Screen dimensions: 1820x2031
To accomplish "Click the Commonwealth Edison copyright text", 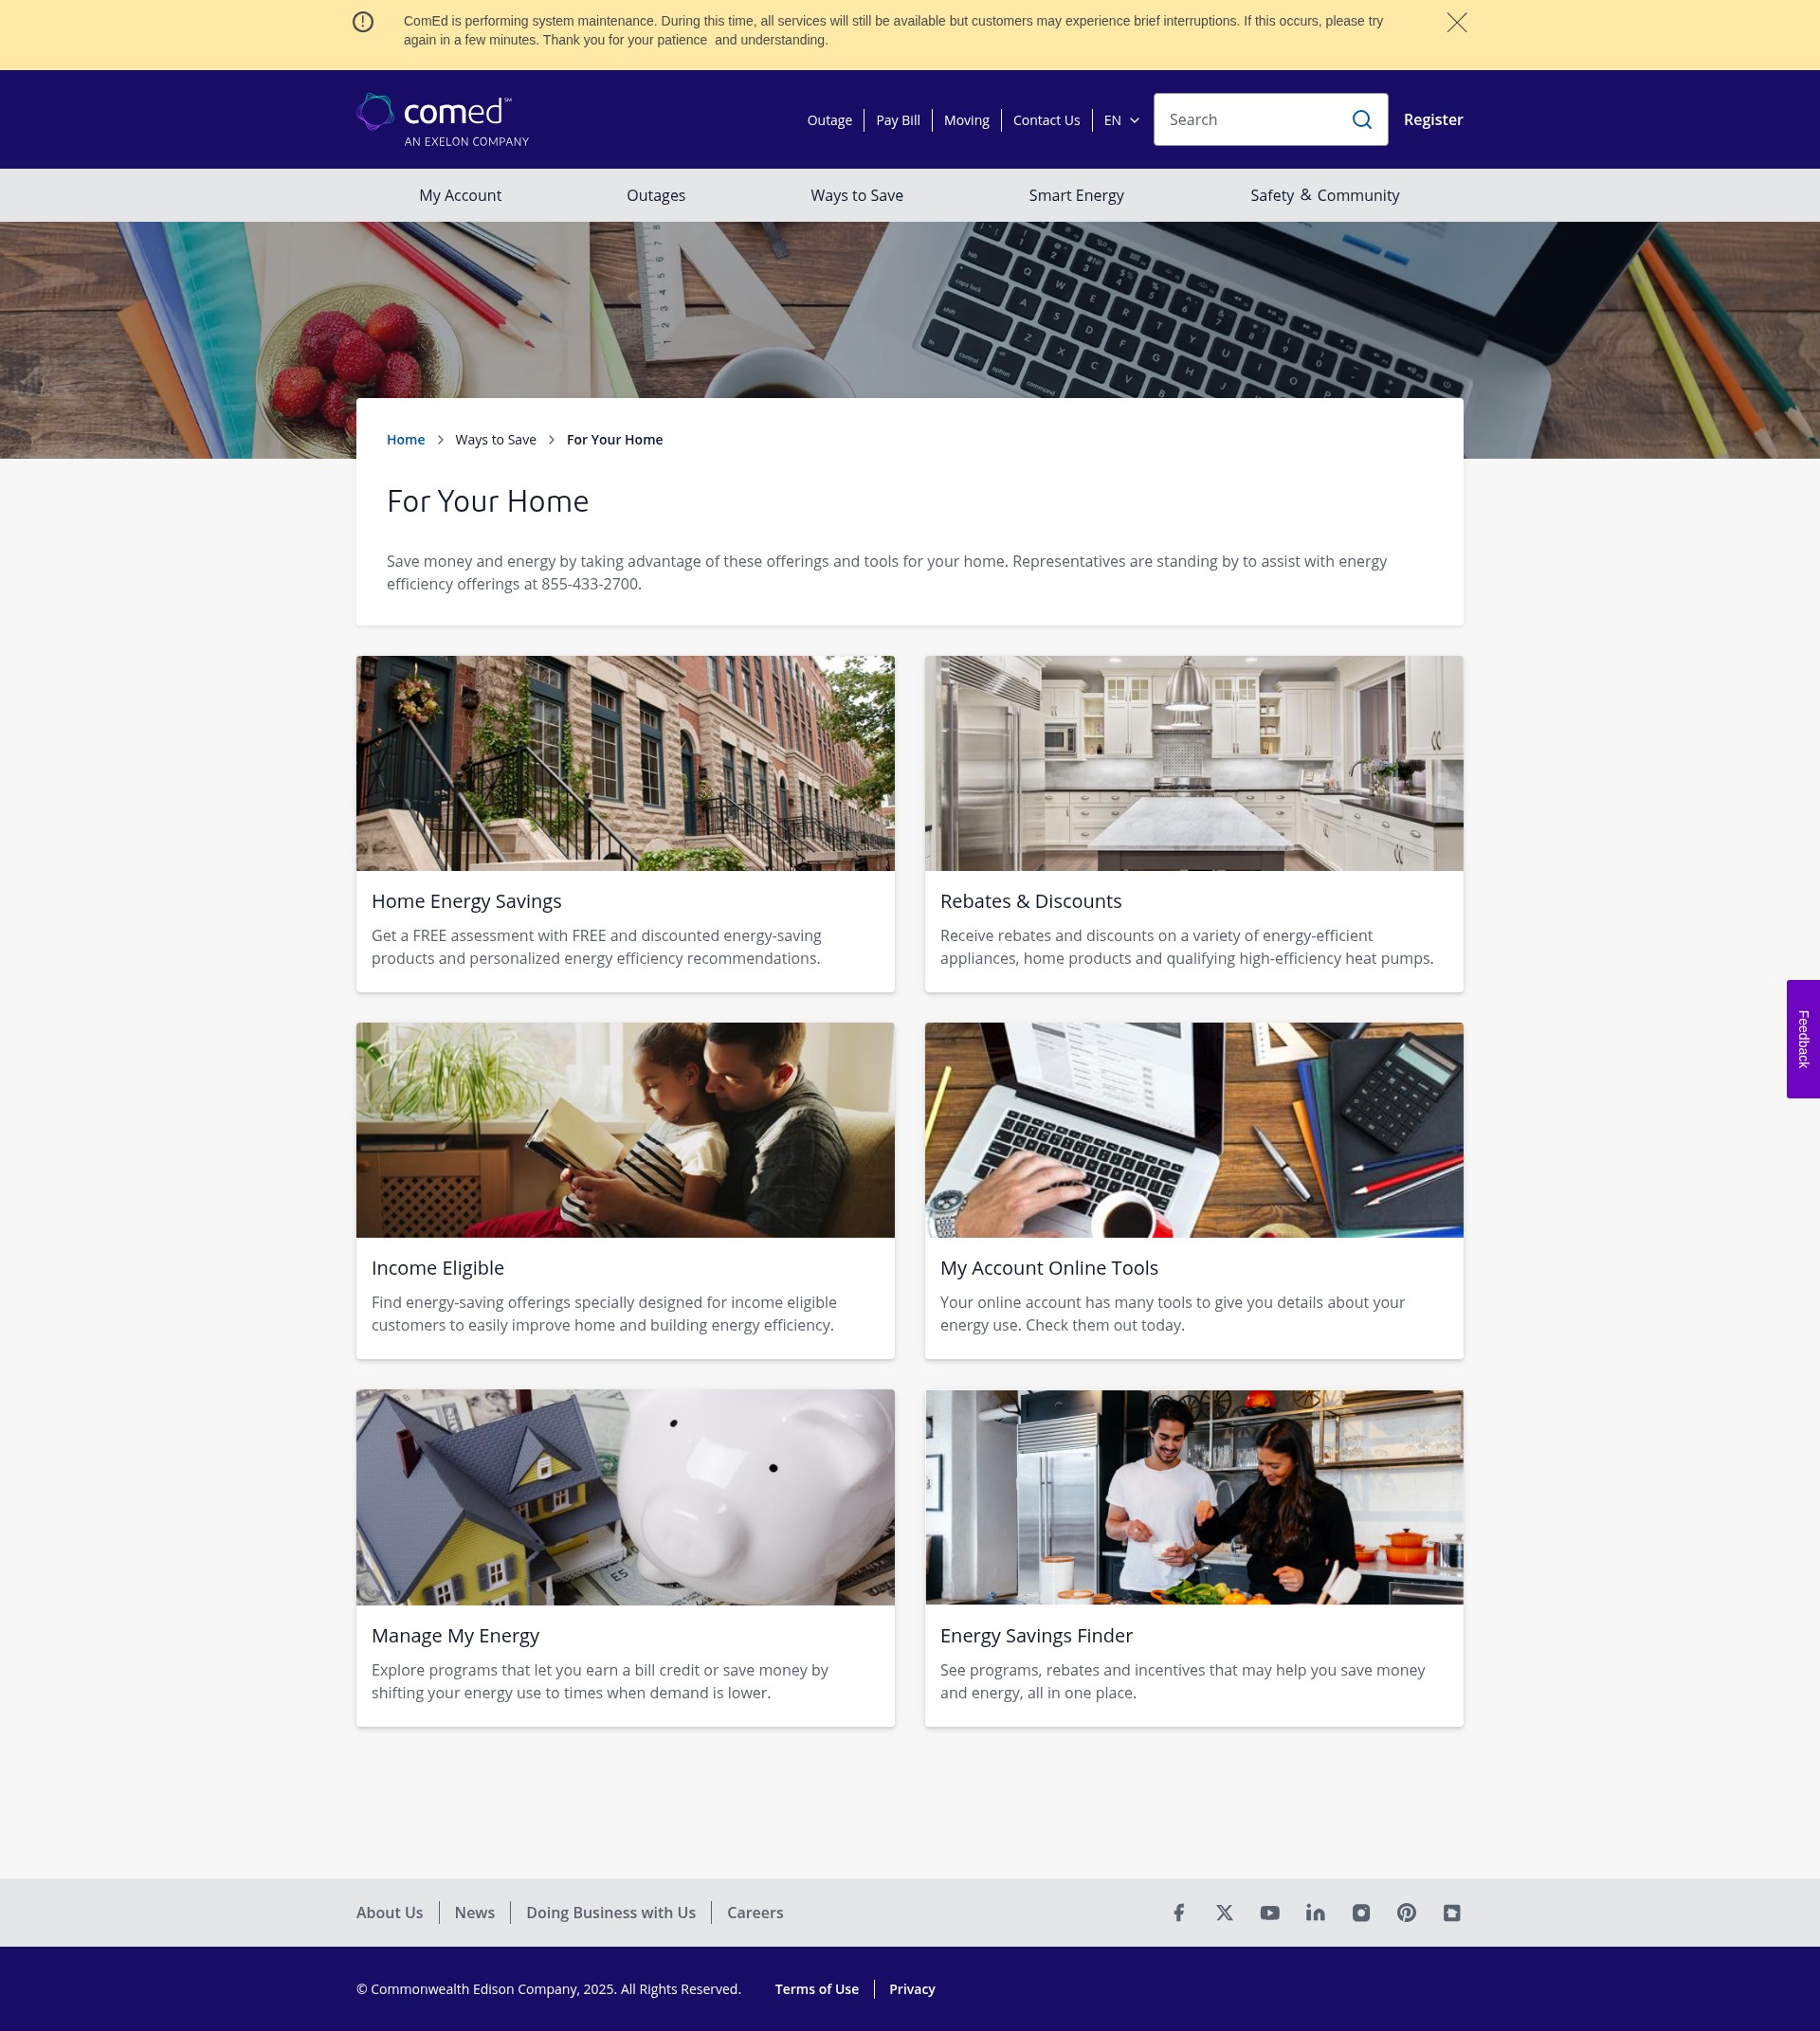I will (x=548, y=1989).
